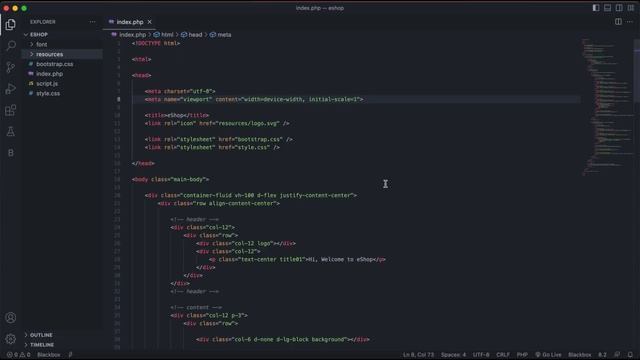Toggle the bottom panel layout icon
The image size is (640, 360).
pyautogui.click(x=607, y=8)
